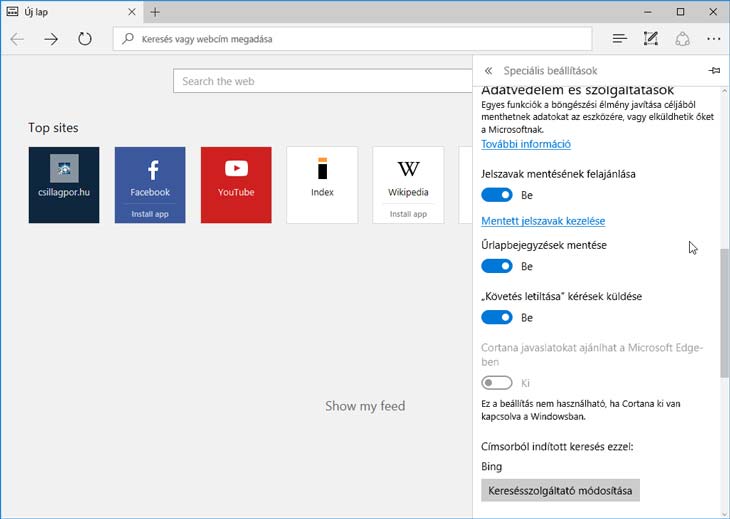Pin the settings pane with pin icon
730x519 pixels.
click(x=713, y=71)
